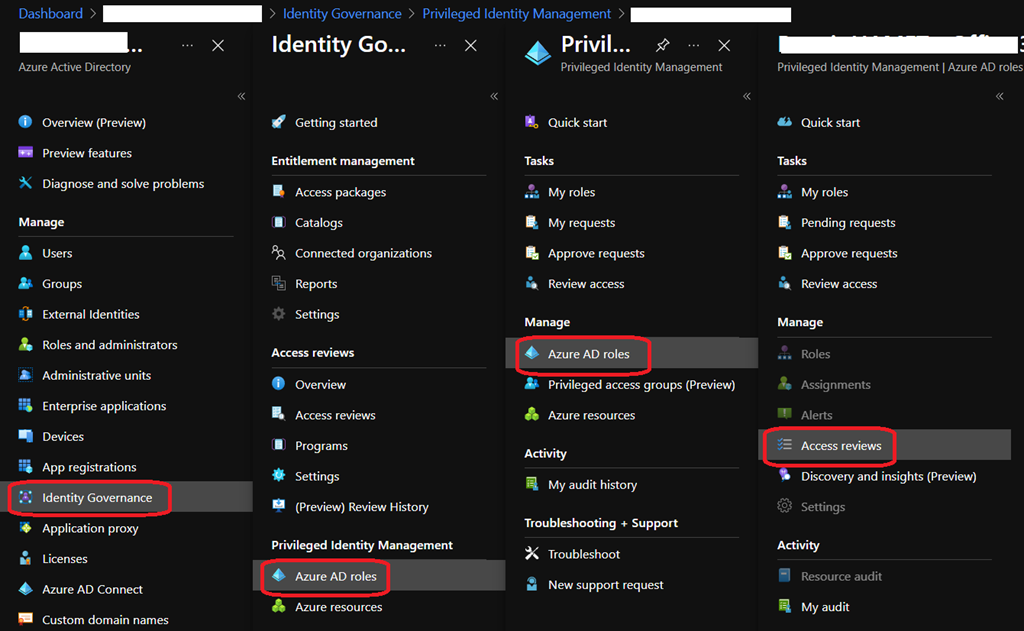Select App registrations menu item

(x=89, y=467)
